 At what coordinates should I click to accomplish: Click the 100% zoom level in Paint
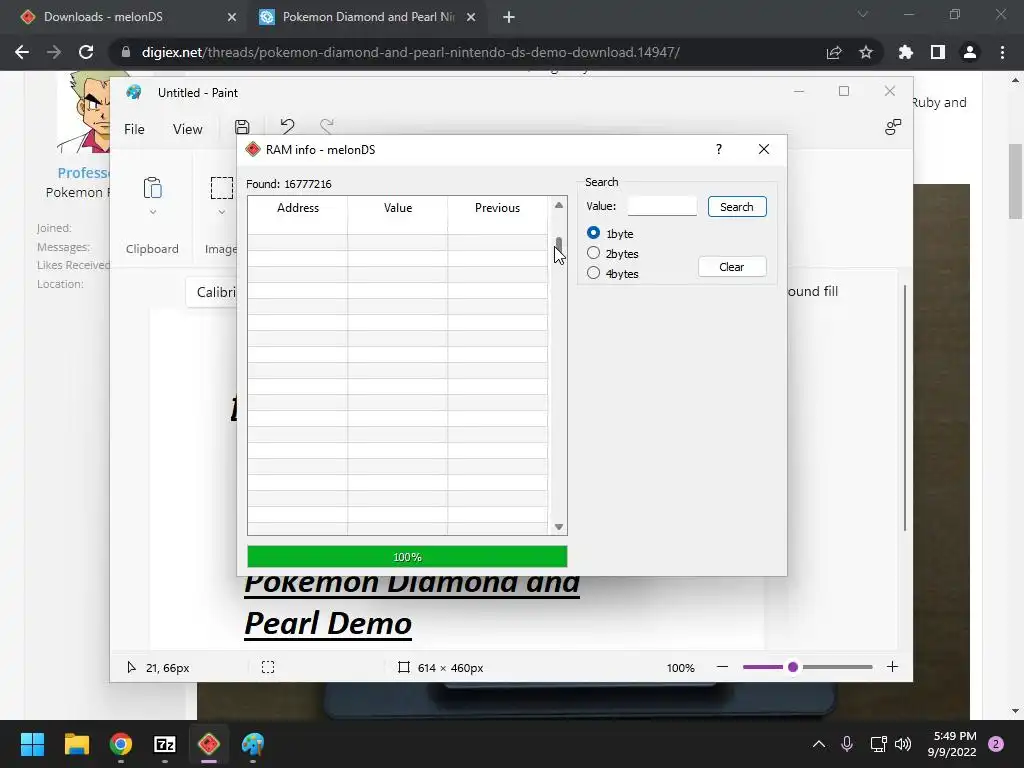(680, 667)
